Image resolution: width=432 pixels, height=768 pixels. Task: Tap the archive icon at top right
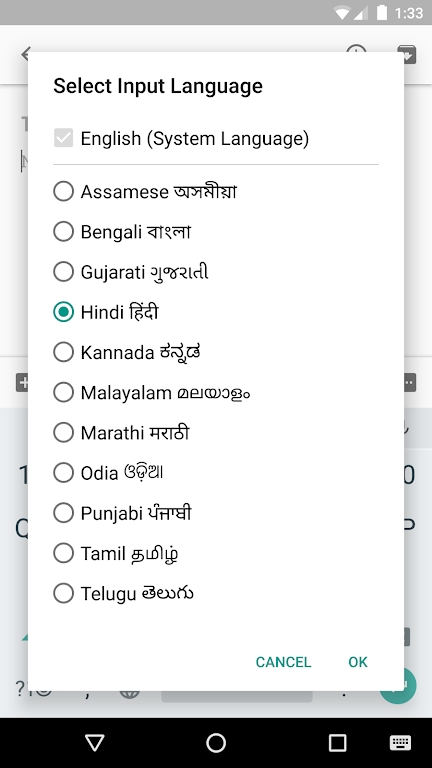[x=407, y=54]
